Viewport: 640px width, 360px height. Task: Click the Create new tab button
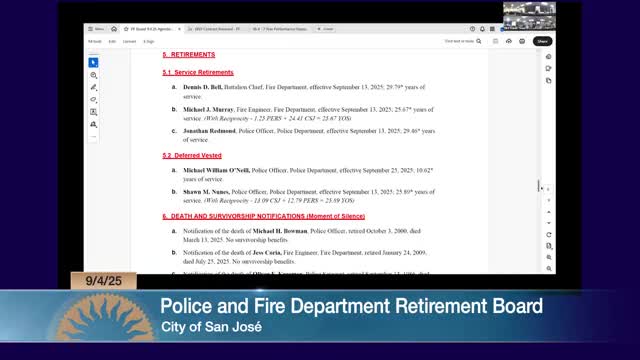click(x=326, y=29)
